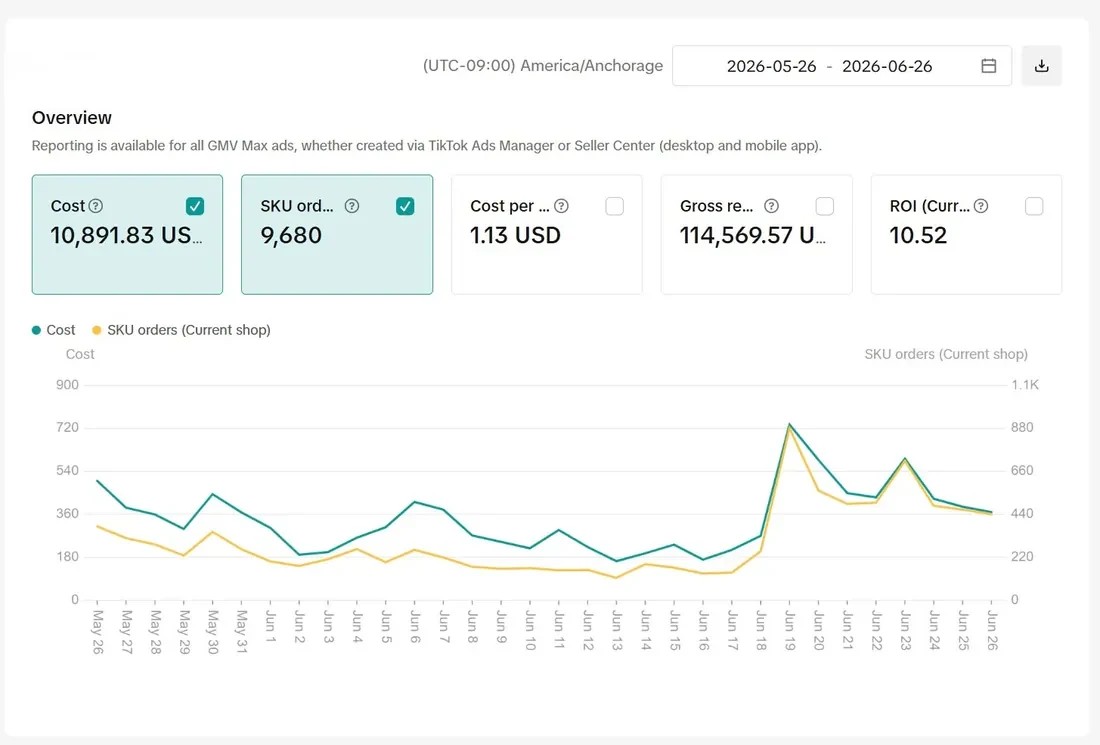Open the calendar icon in date range
Screen dimensions: 1100x745
coord(988,66)
